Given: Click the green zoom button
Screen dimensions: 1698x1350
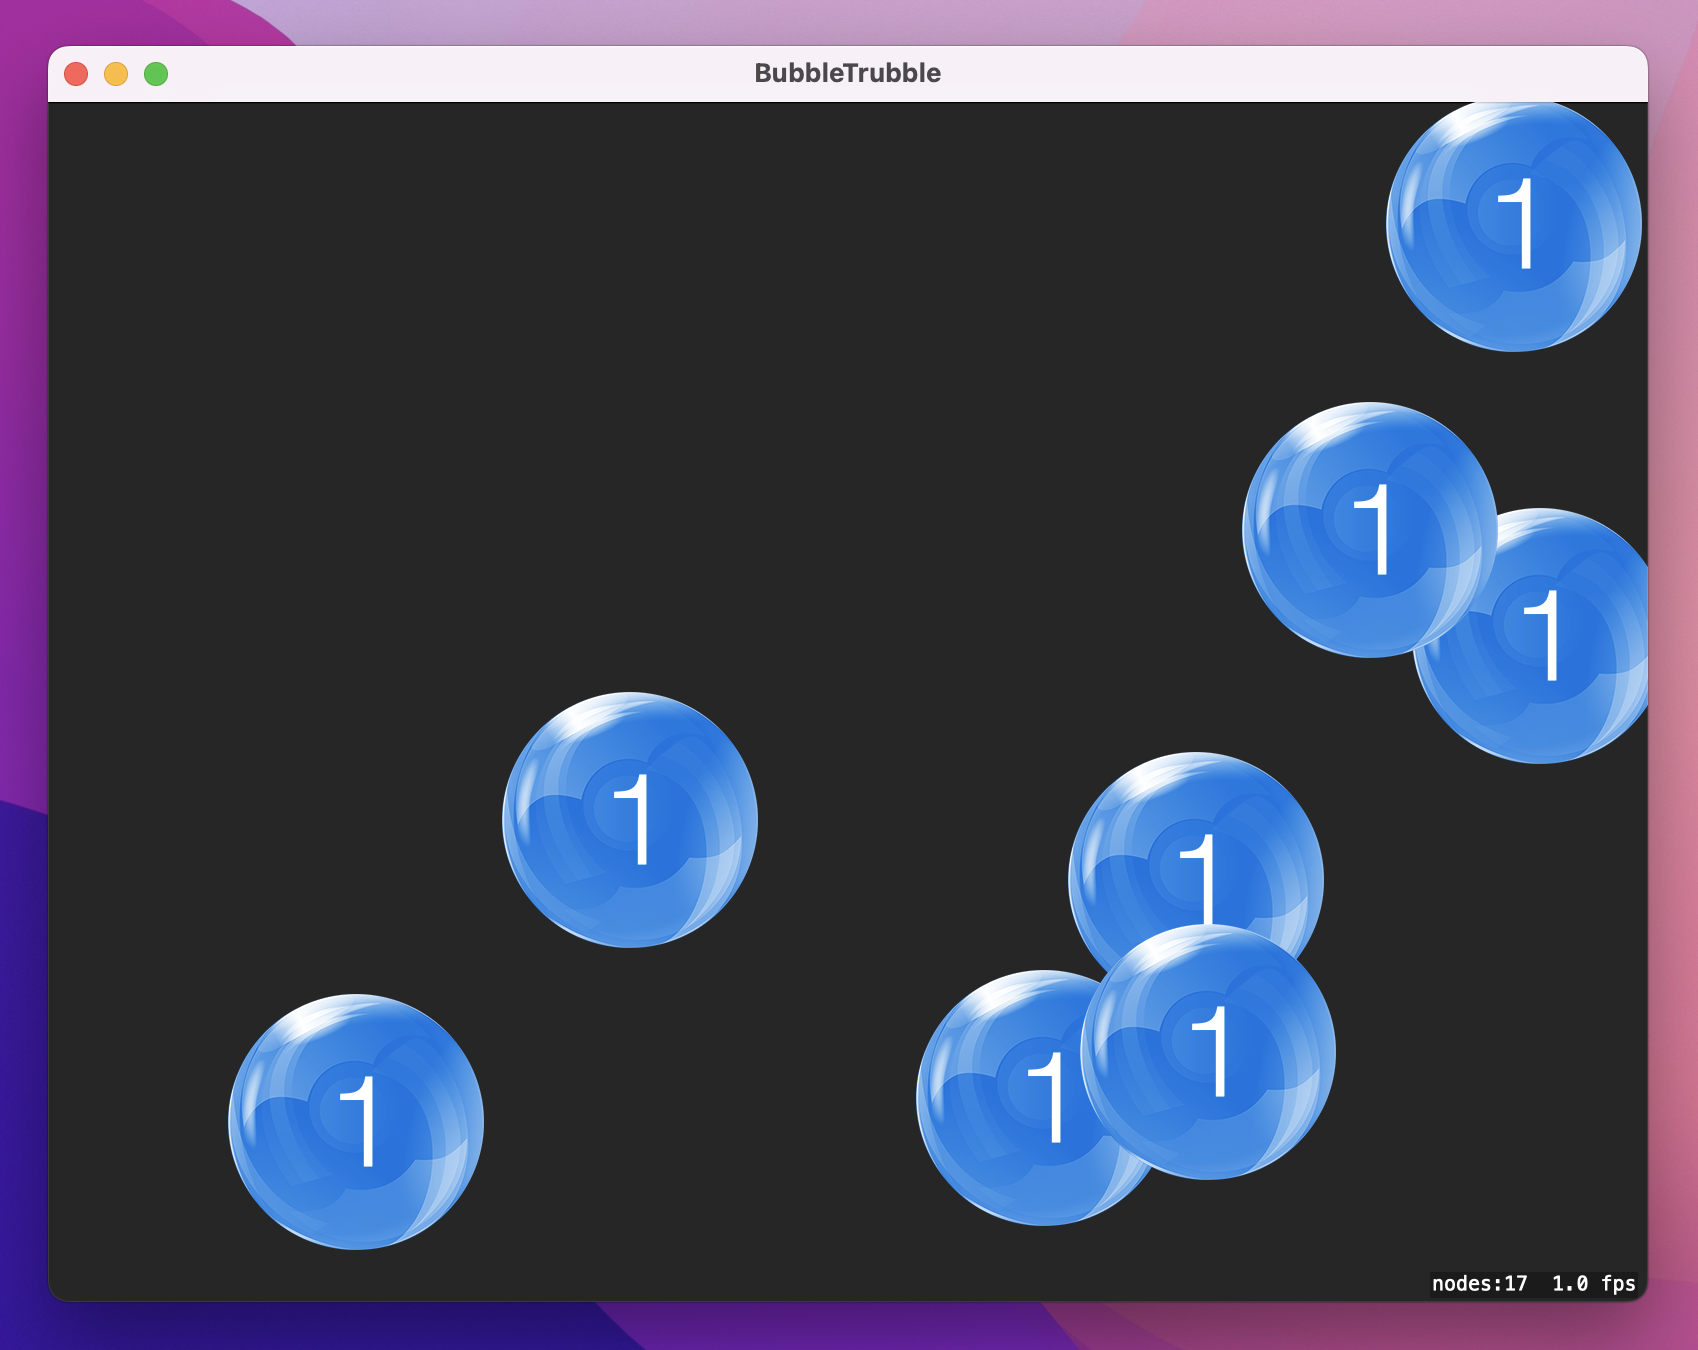Looking at the screenshot, I should pyautogui.click(x=156, y=72).
